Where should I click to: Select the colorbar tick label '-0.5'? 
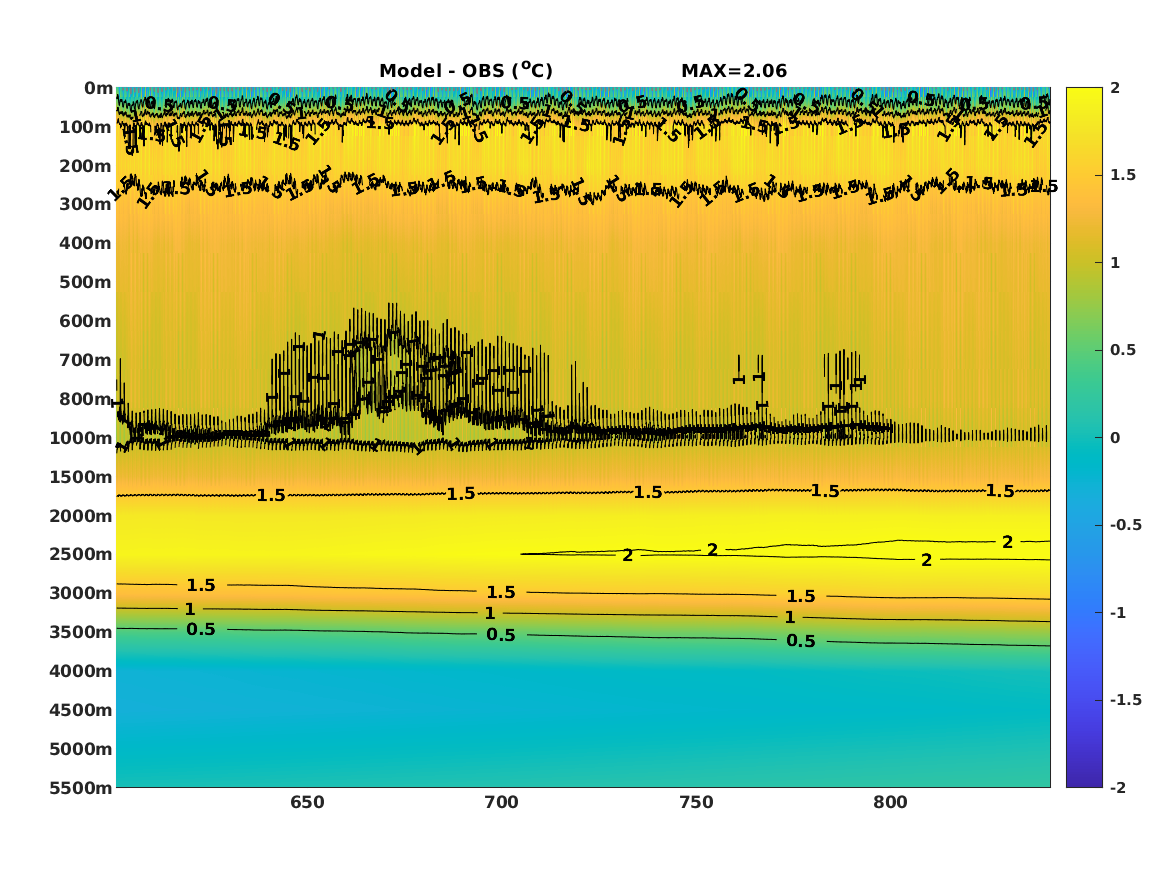[1125, 525]
